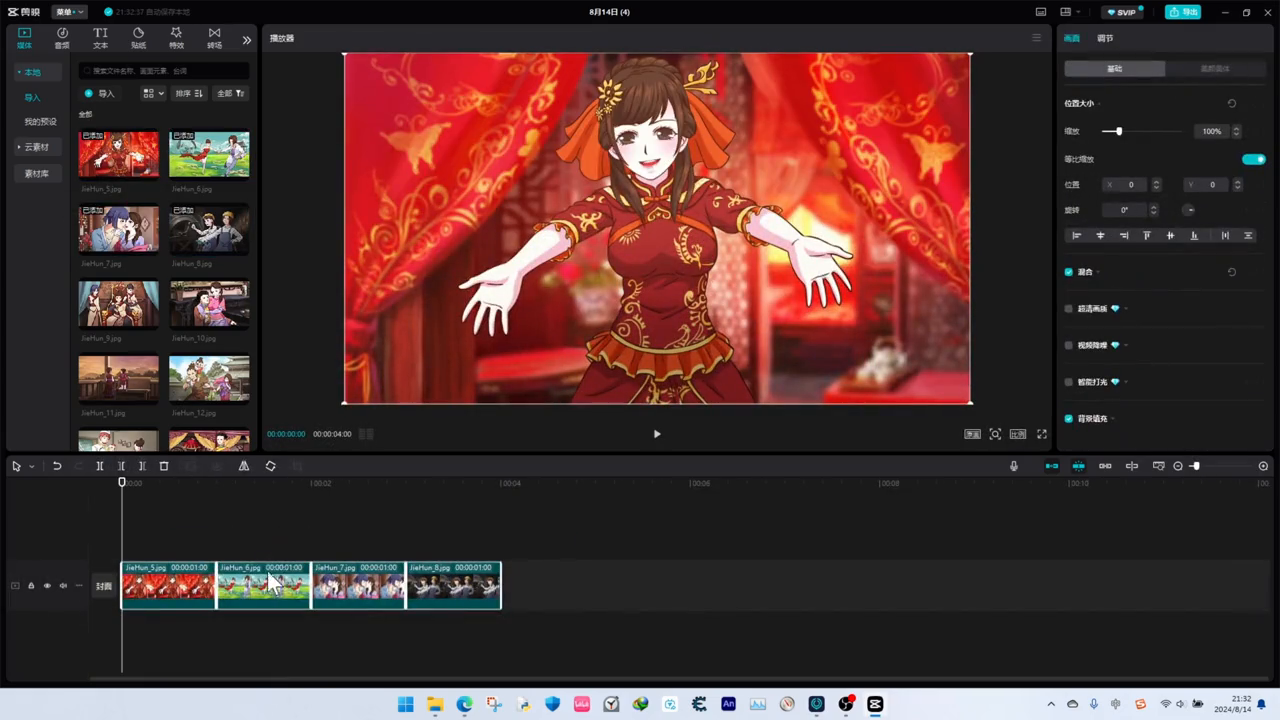Open the 菜单 menu dropdown
Viewport: 1280px width, 720px height.
tap(69, 12)
